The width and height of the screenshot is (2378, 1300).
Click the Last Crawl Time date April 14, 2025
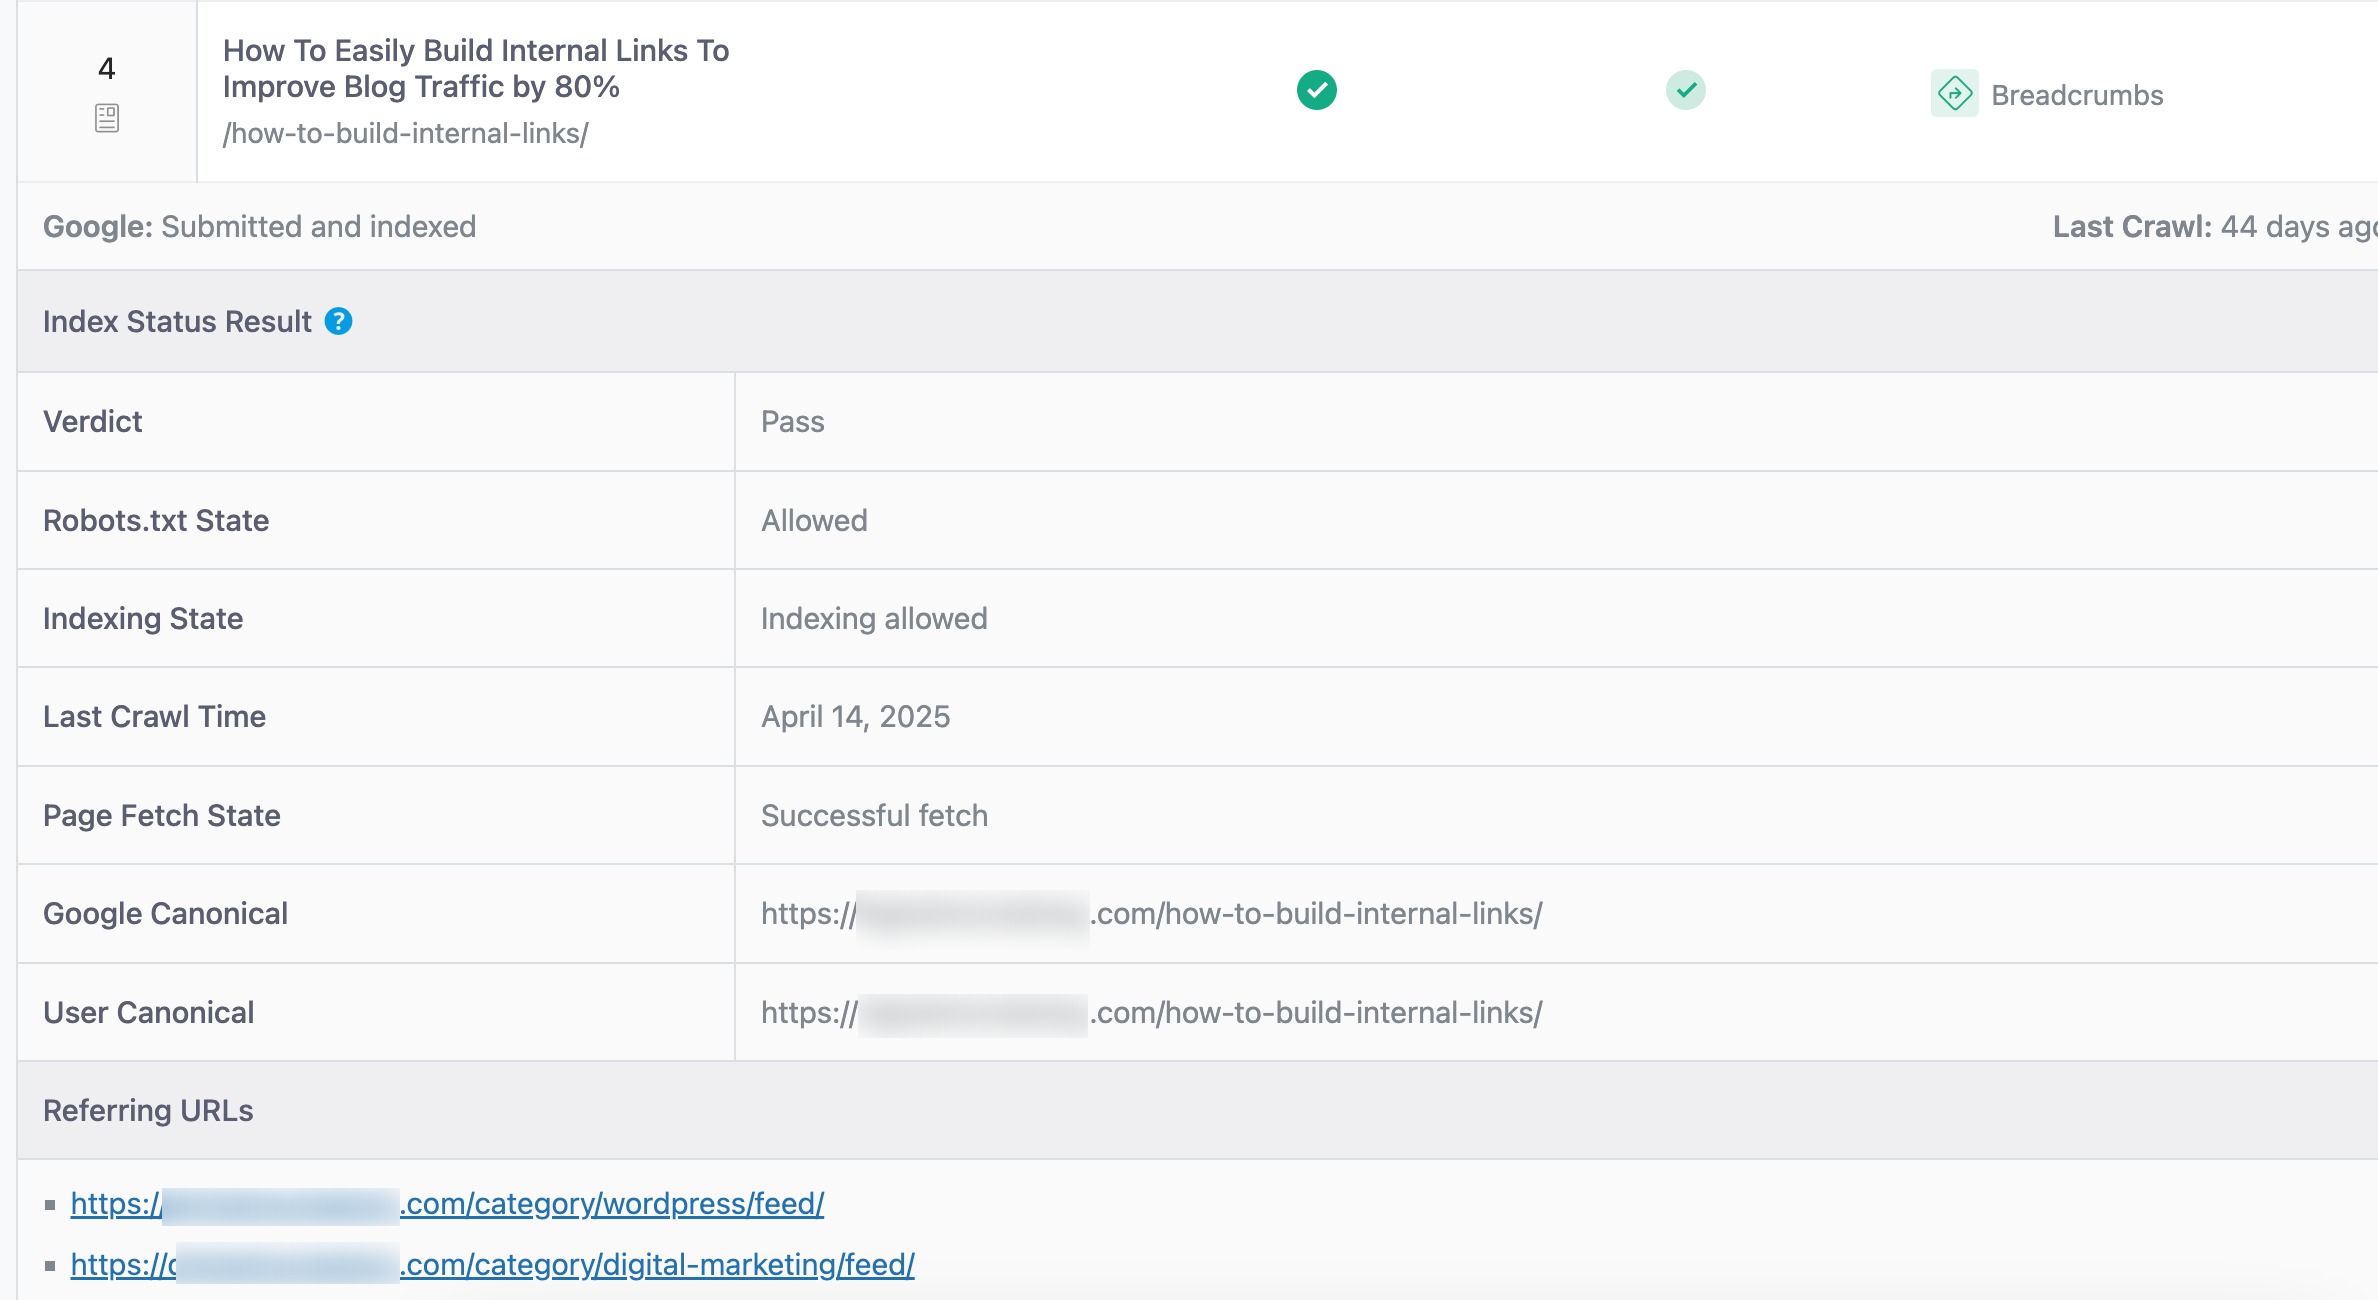(855, 717)
